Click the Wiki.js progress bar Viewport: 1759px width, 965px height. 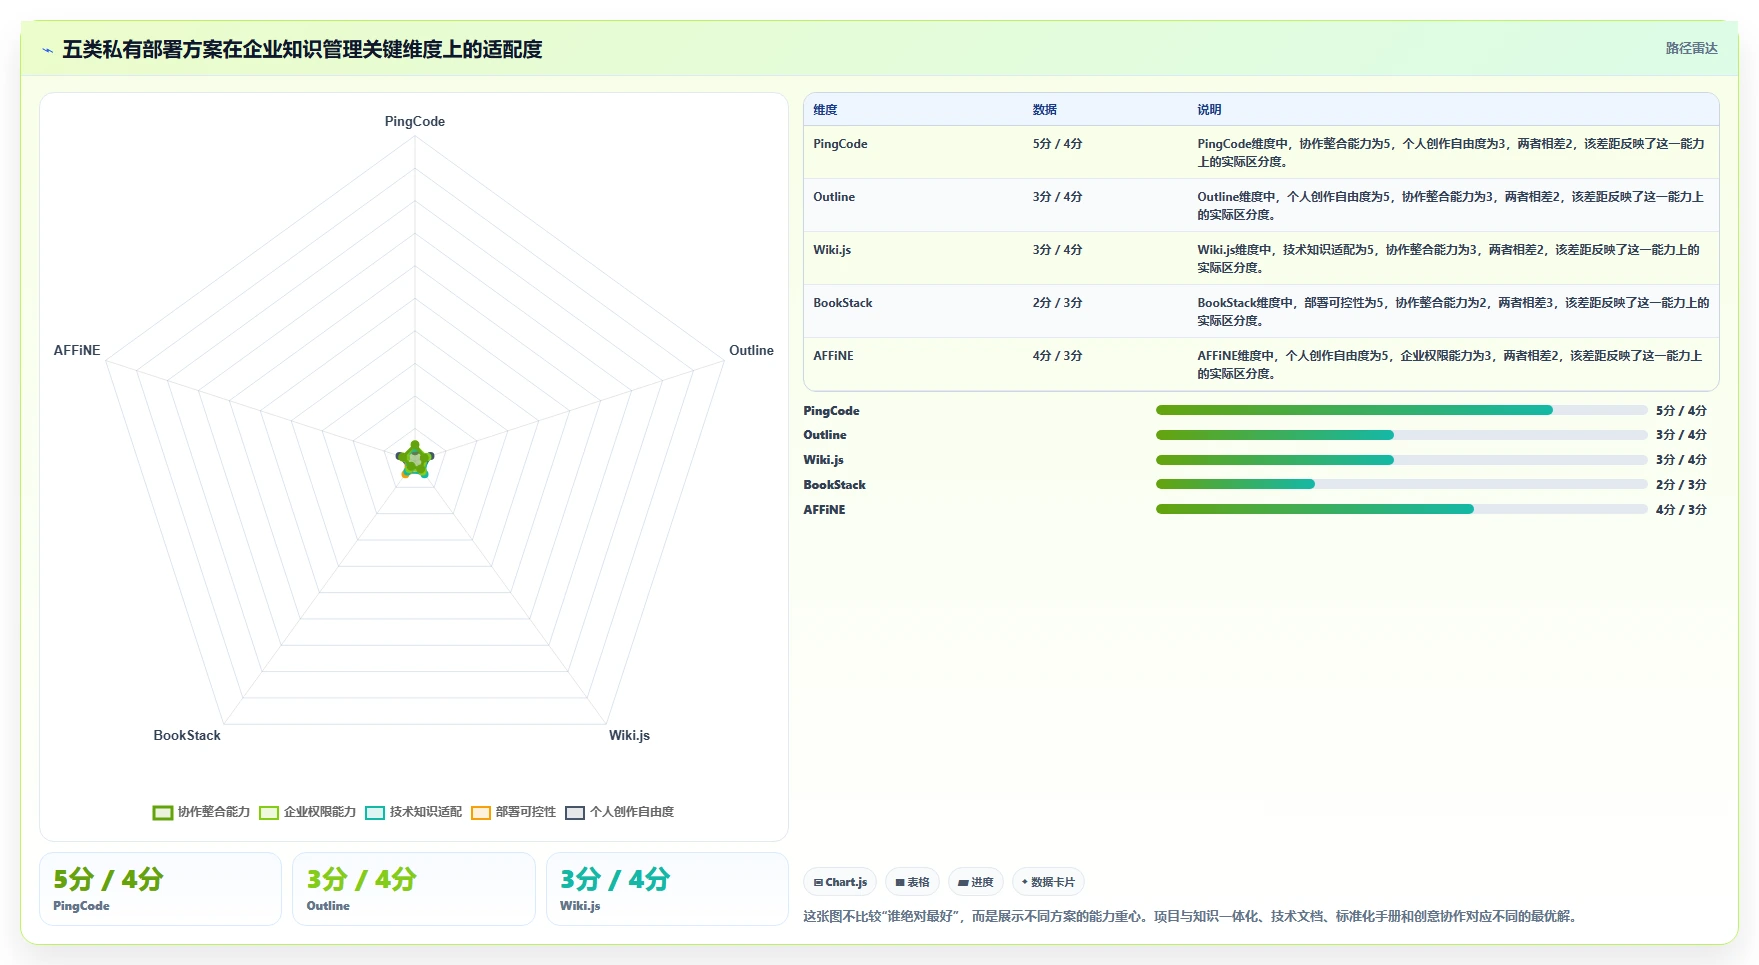[1401, 460]
